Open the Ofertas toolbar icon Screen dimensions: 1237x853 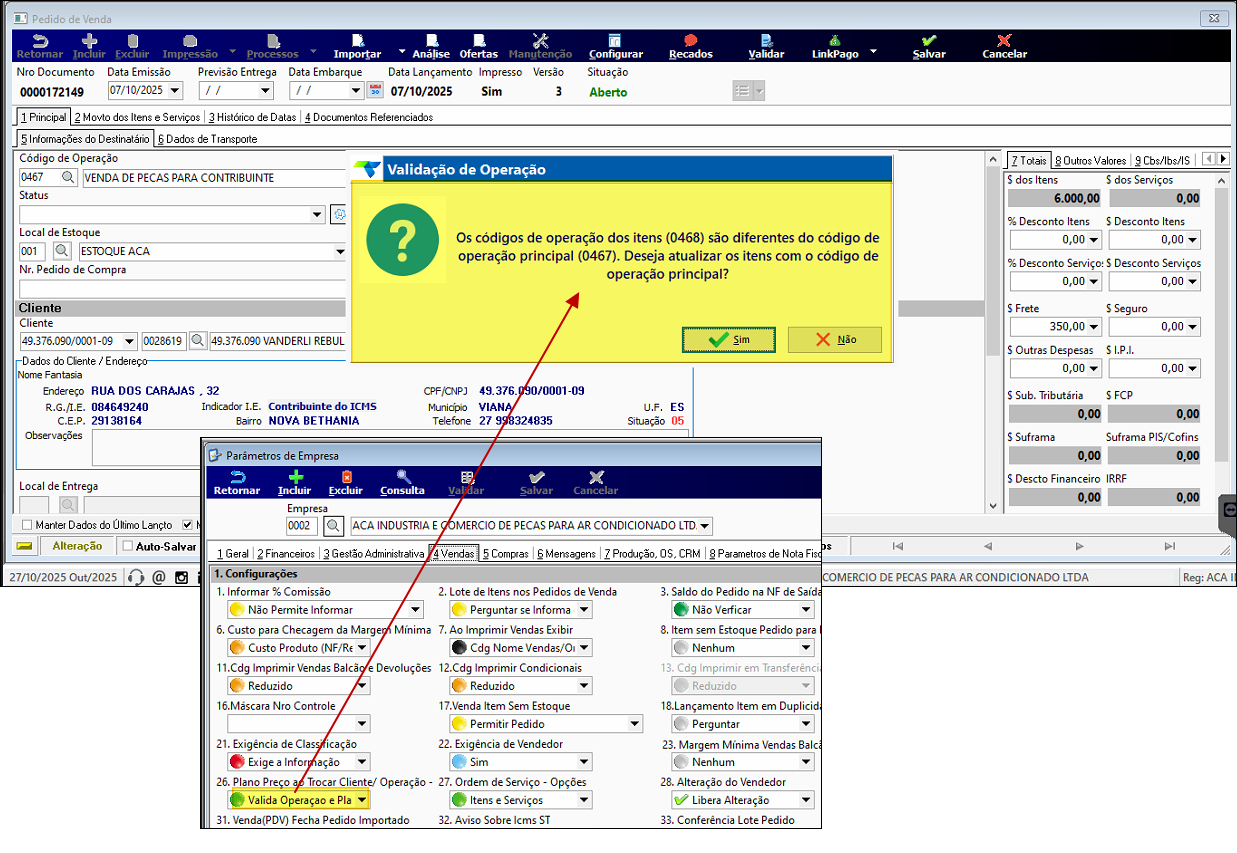478,46
